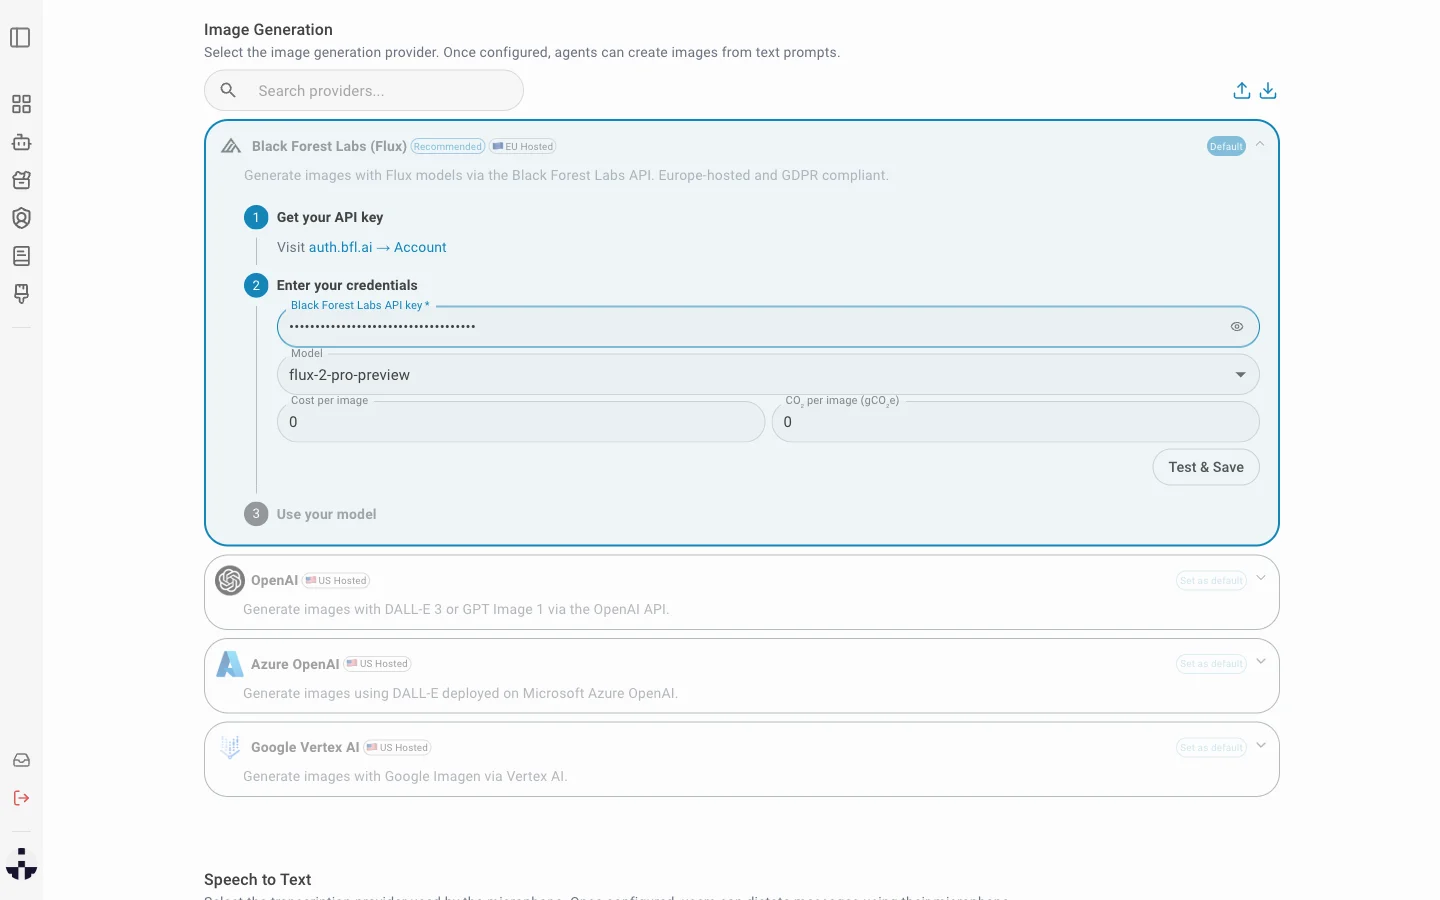The image size is (1440, 900).
Task: Click the app logo at sidebar bottom
Action: coord(21,864)
